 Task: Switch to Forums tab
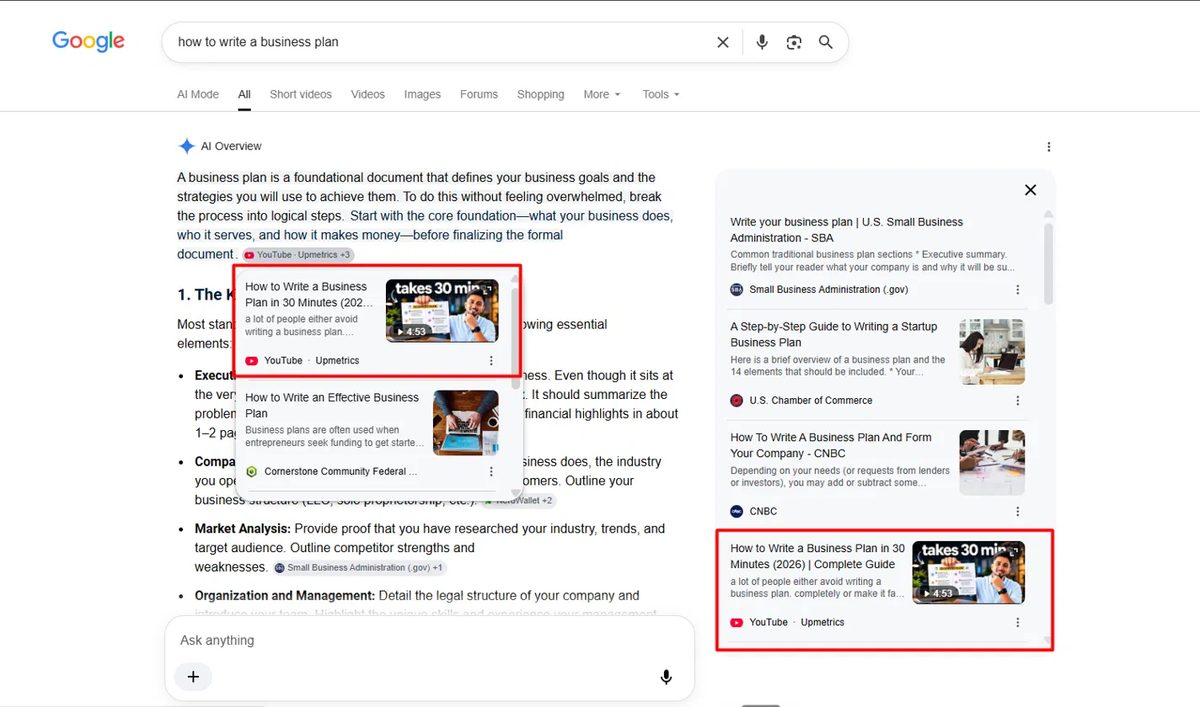[x=479, y=94]
